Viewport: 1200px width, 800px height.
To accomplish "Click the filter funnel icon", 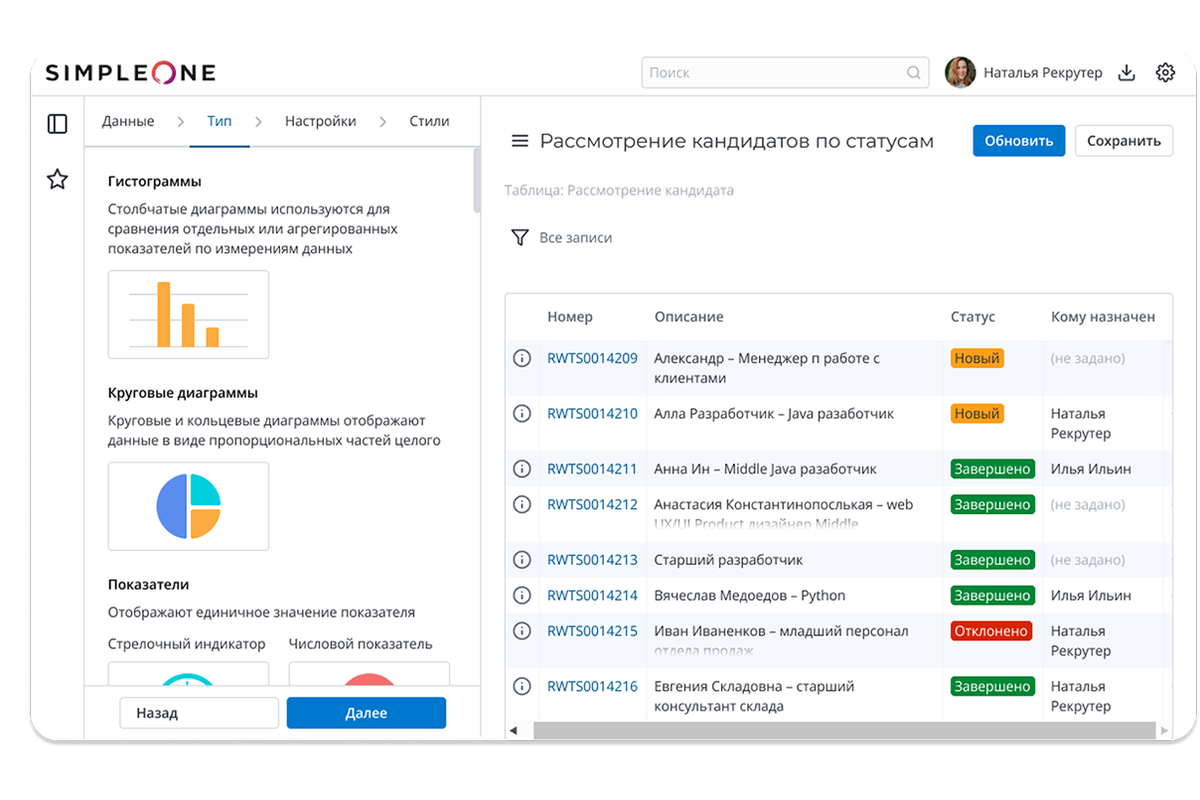I will [x=519, y=238].
